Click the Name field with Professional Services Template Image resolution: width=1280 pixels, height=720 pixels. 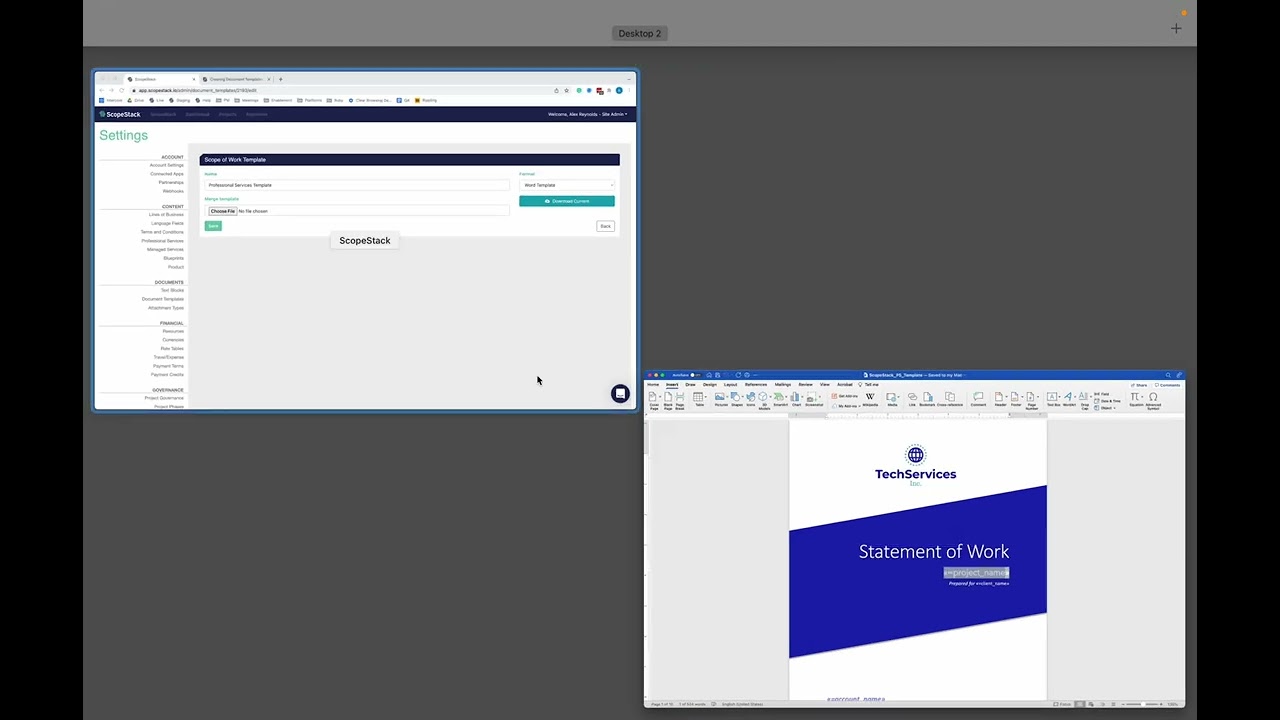point(357,185)
